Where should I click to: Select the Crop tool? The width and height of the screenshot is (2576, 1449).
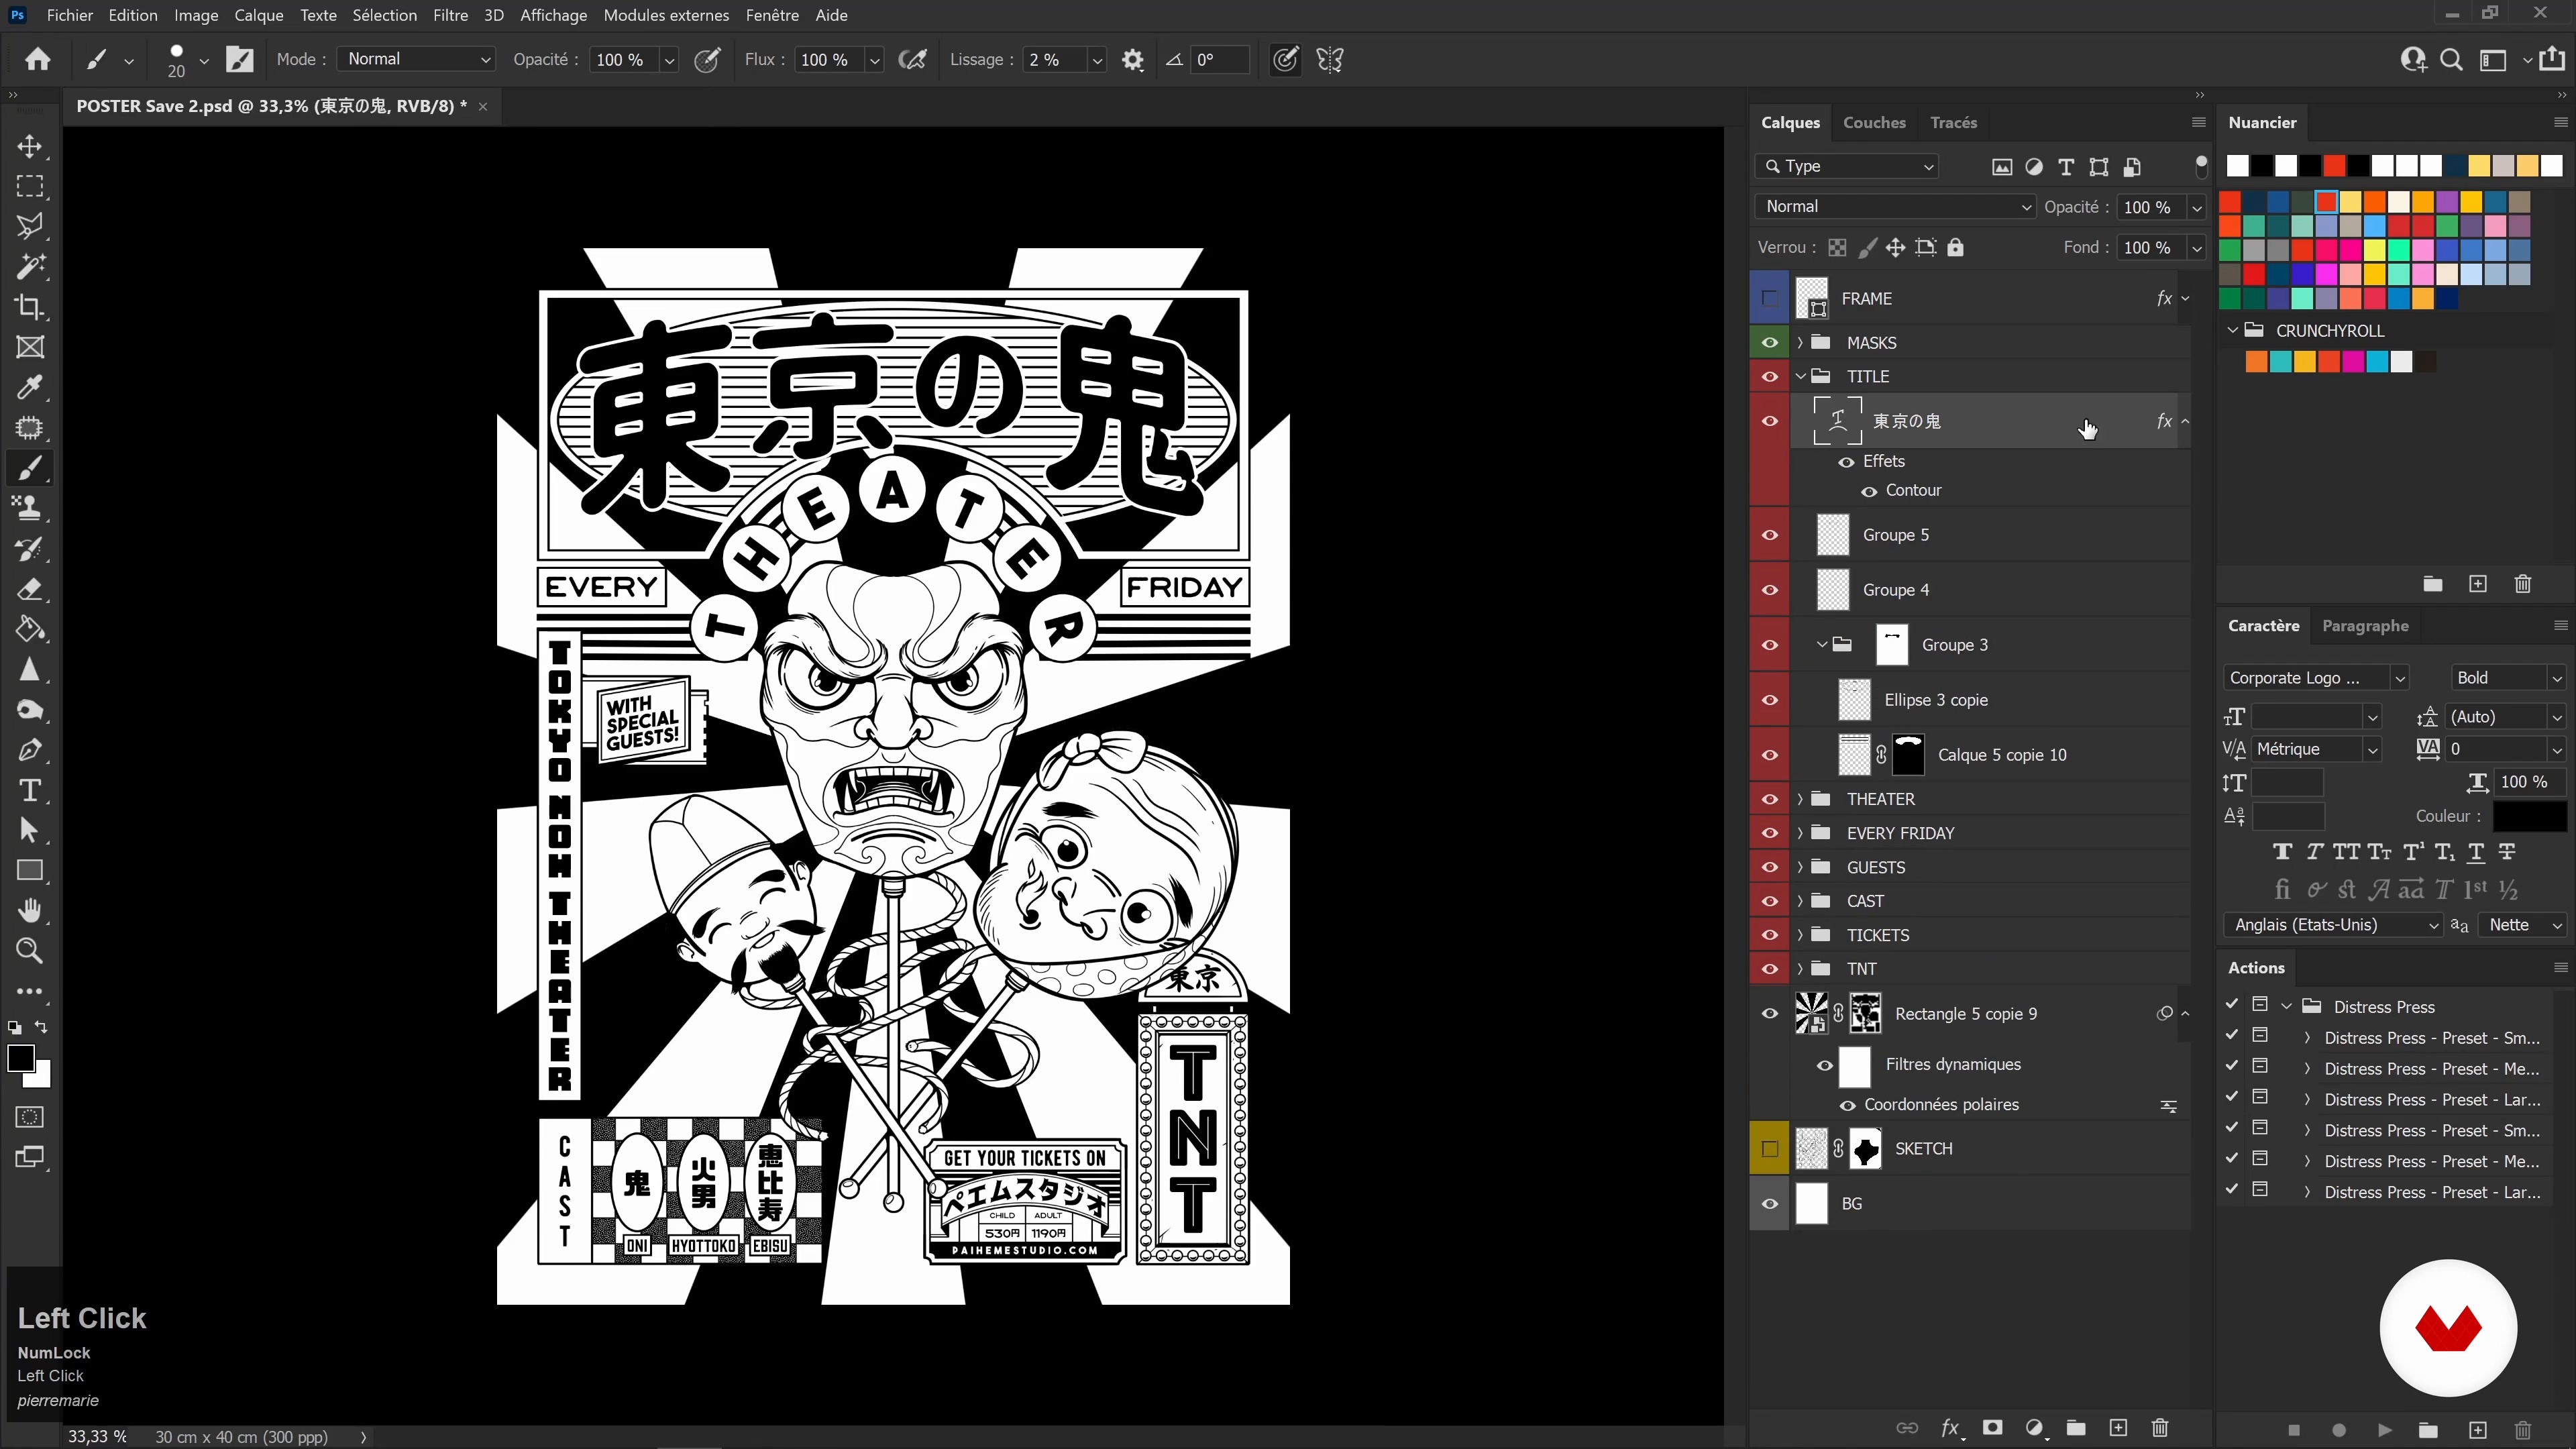pyautogui.click(x=30, y=307)
